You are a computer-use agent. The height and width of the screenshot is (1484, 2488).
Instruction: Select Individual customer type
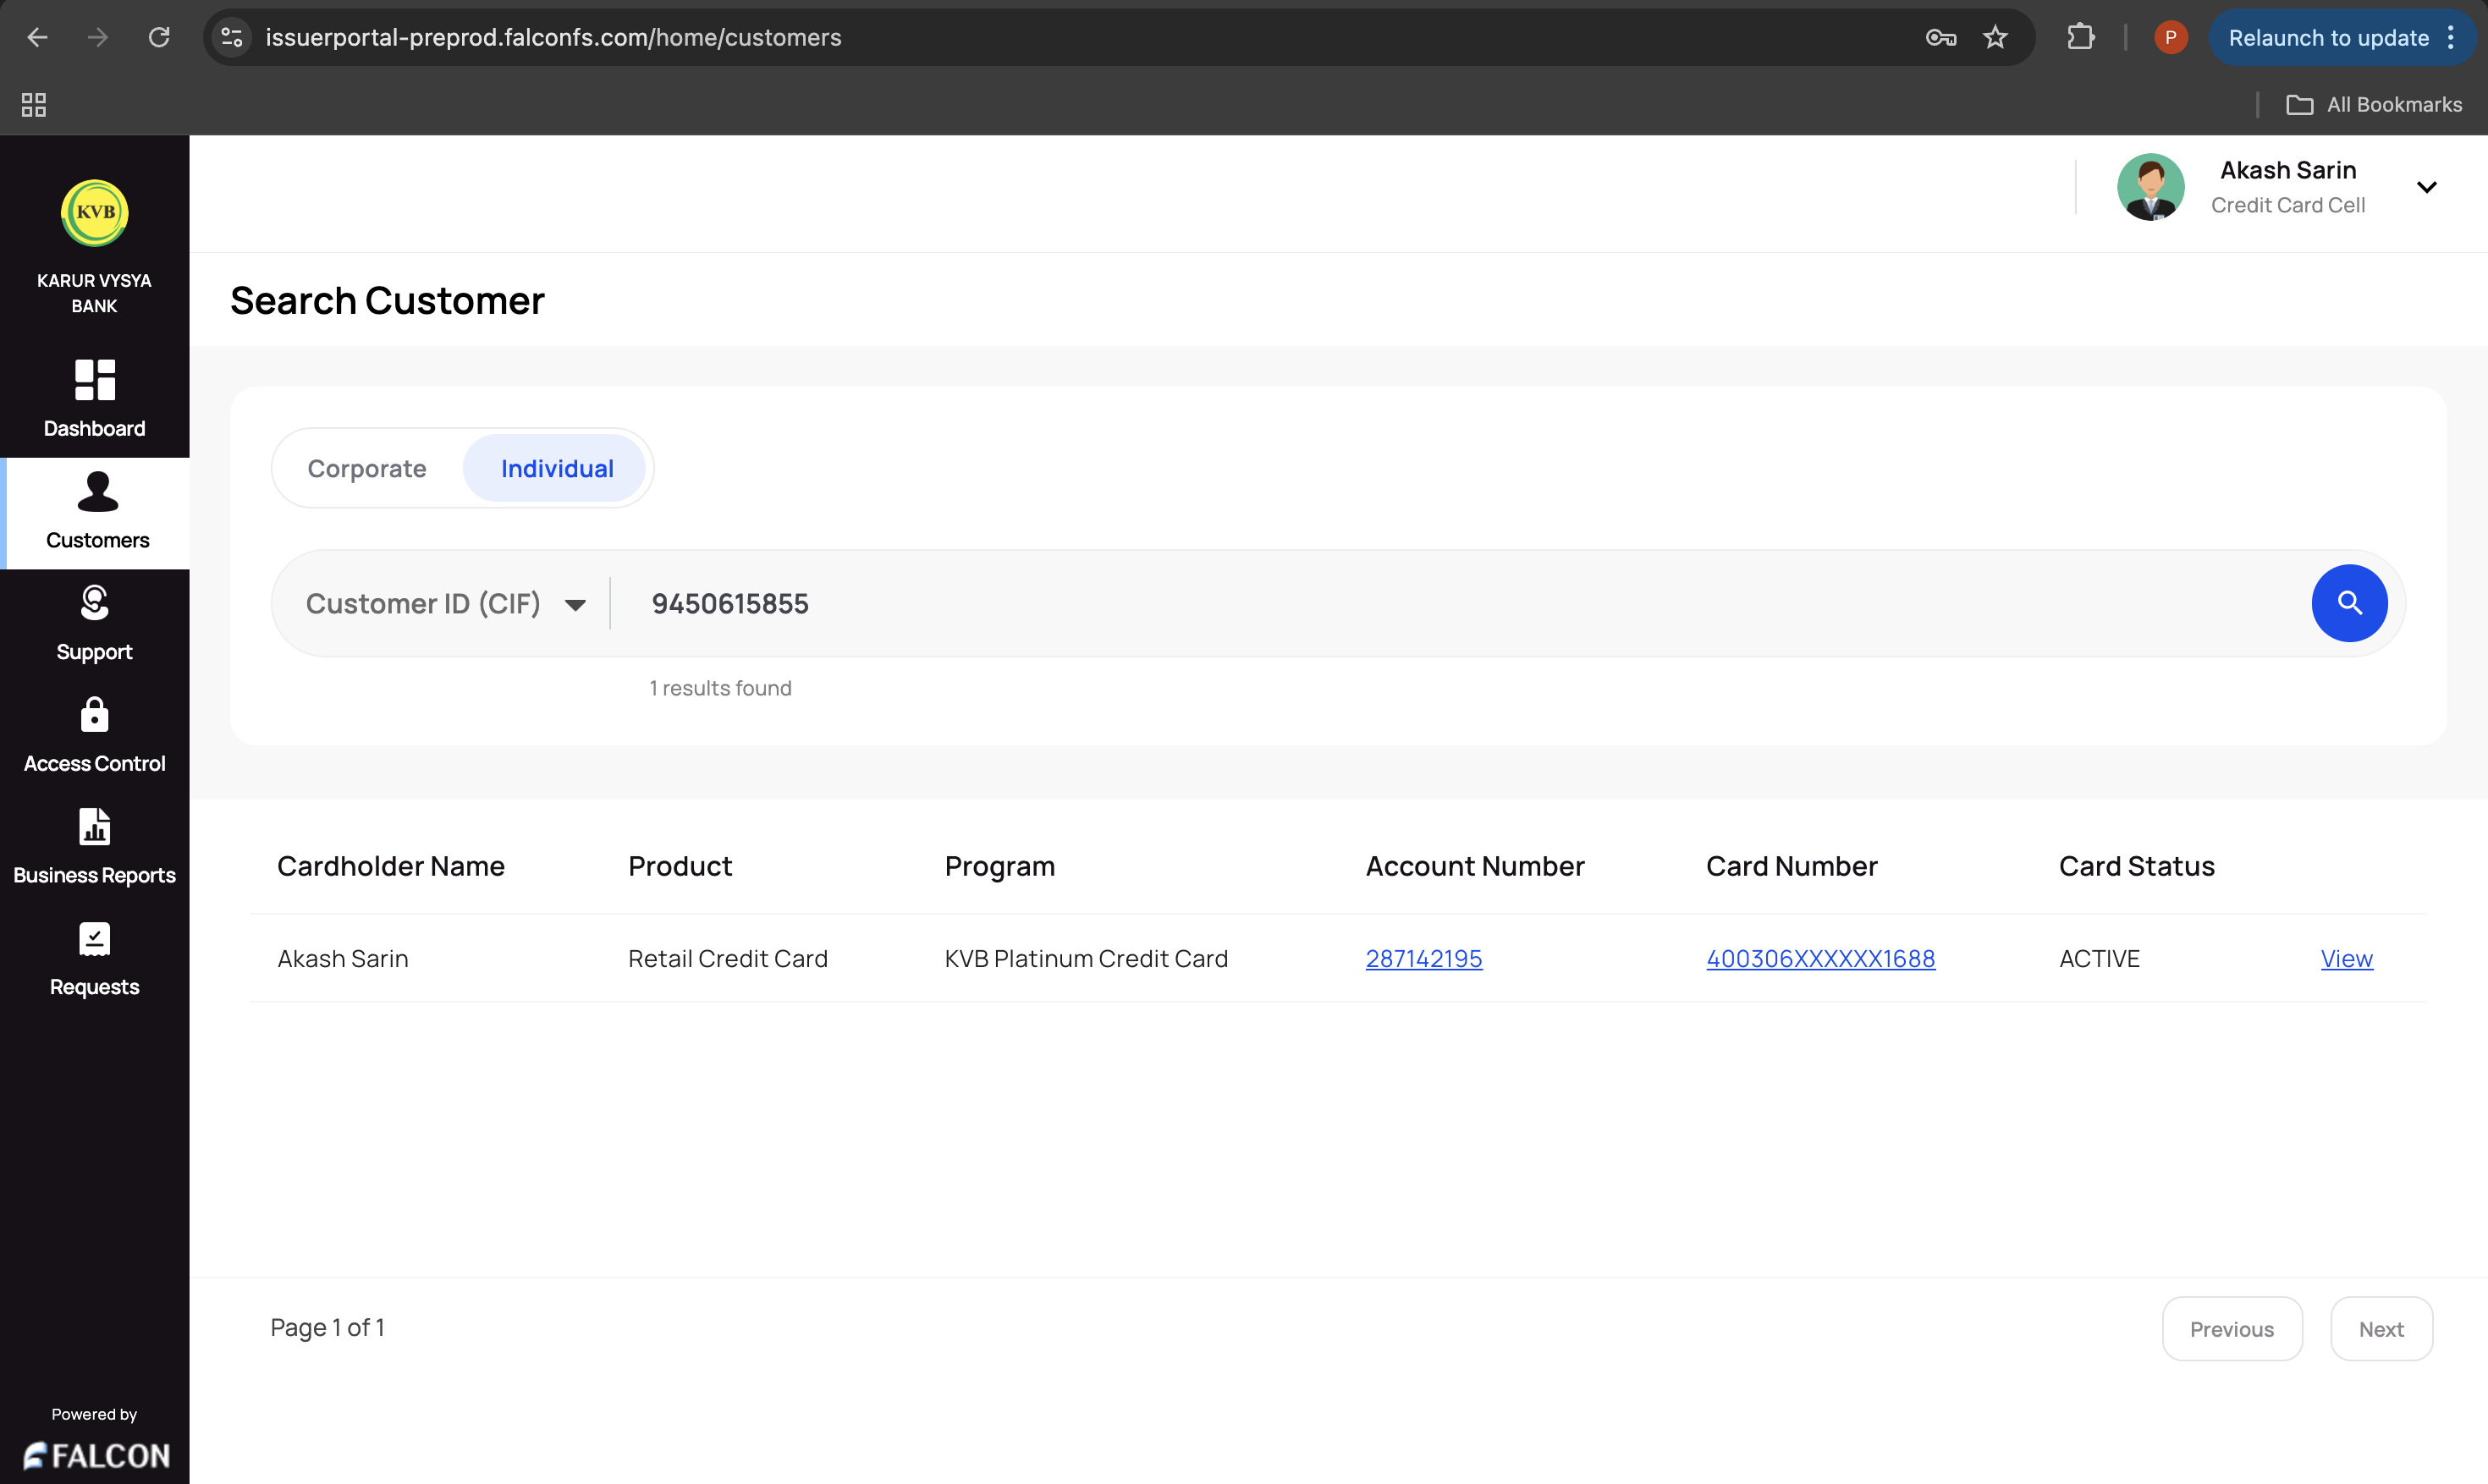pos(556,468)
